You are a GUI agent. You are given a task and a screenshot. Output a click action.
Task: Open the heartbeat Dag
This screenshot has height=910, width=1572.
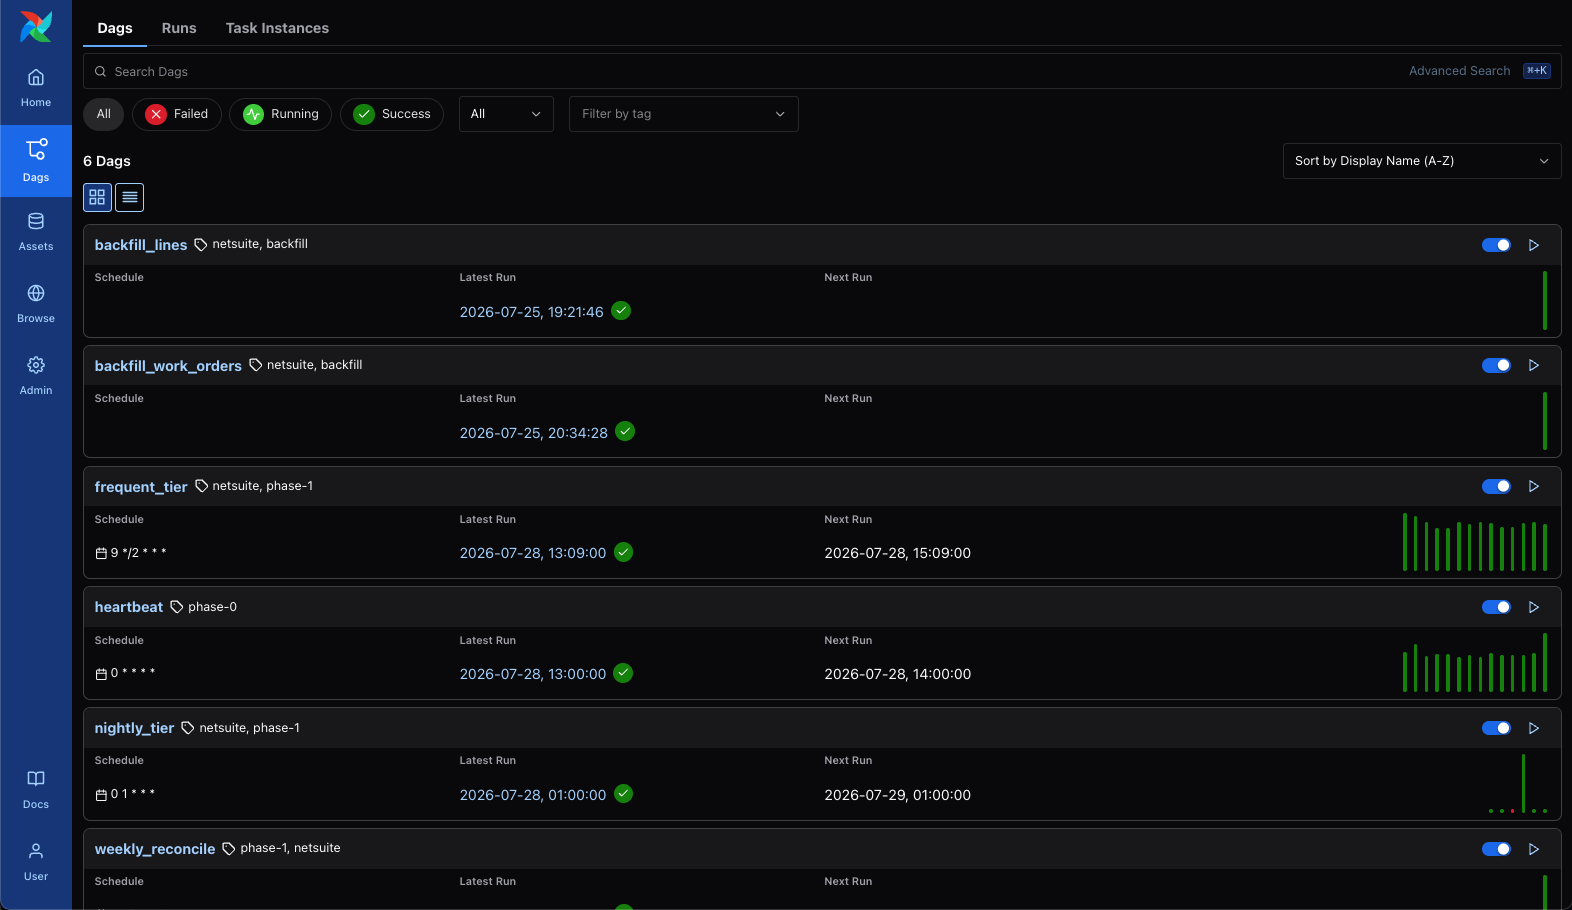tap(129, 607)
